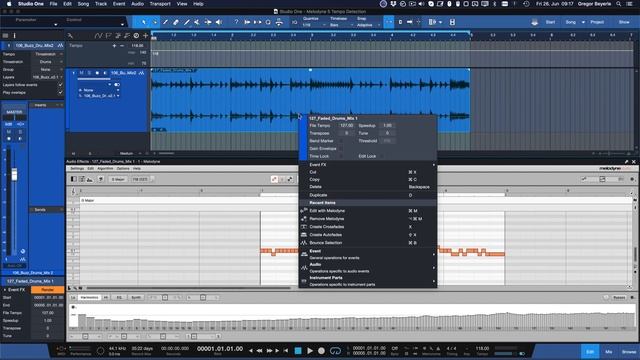Expand the Event FX submenu arrow
The width and height of the screenshot is (640, 360).
tap(433, 164)
